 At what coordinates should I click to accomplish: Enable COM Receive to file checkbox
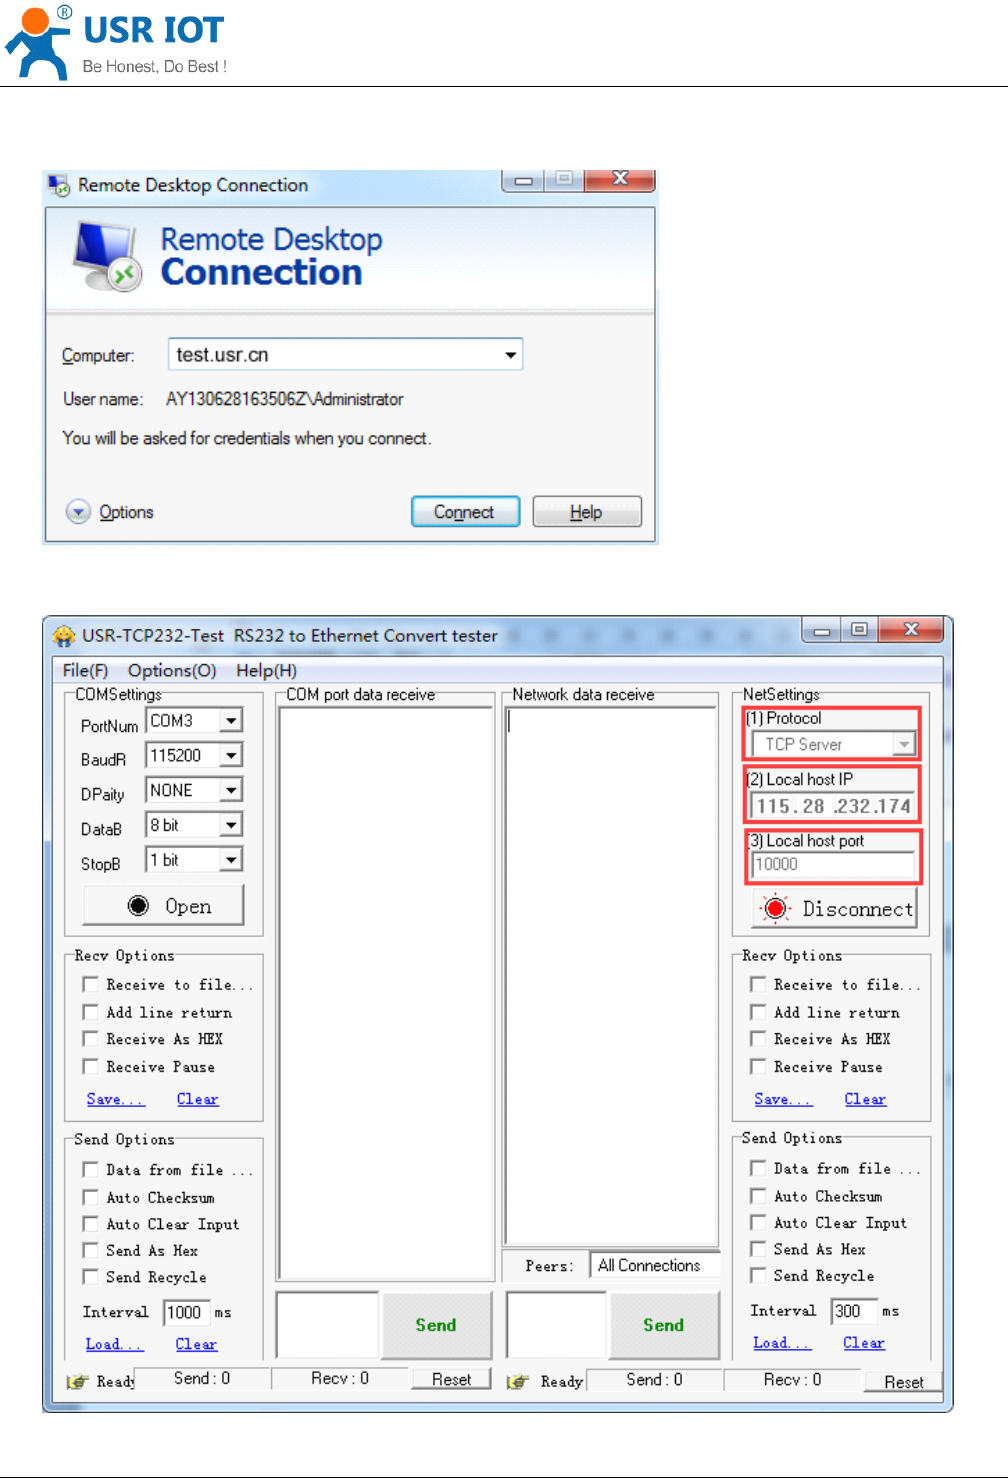(x=91, y=985)
